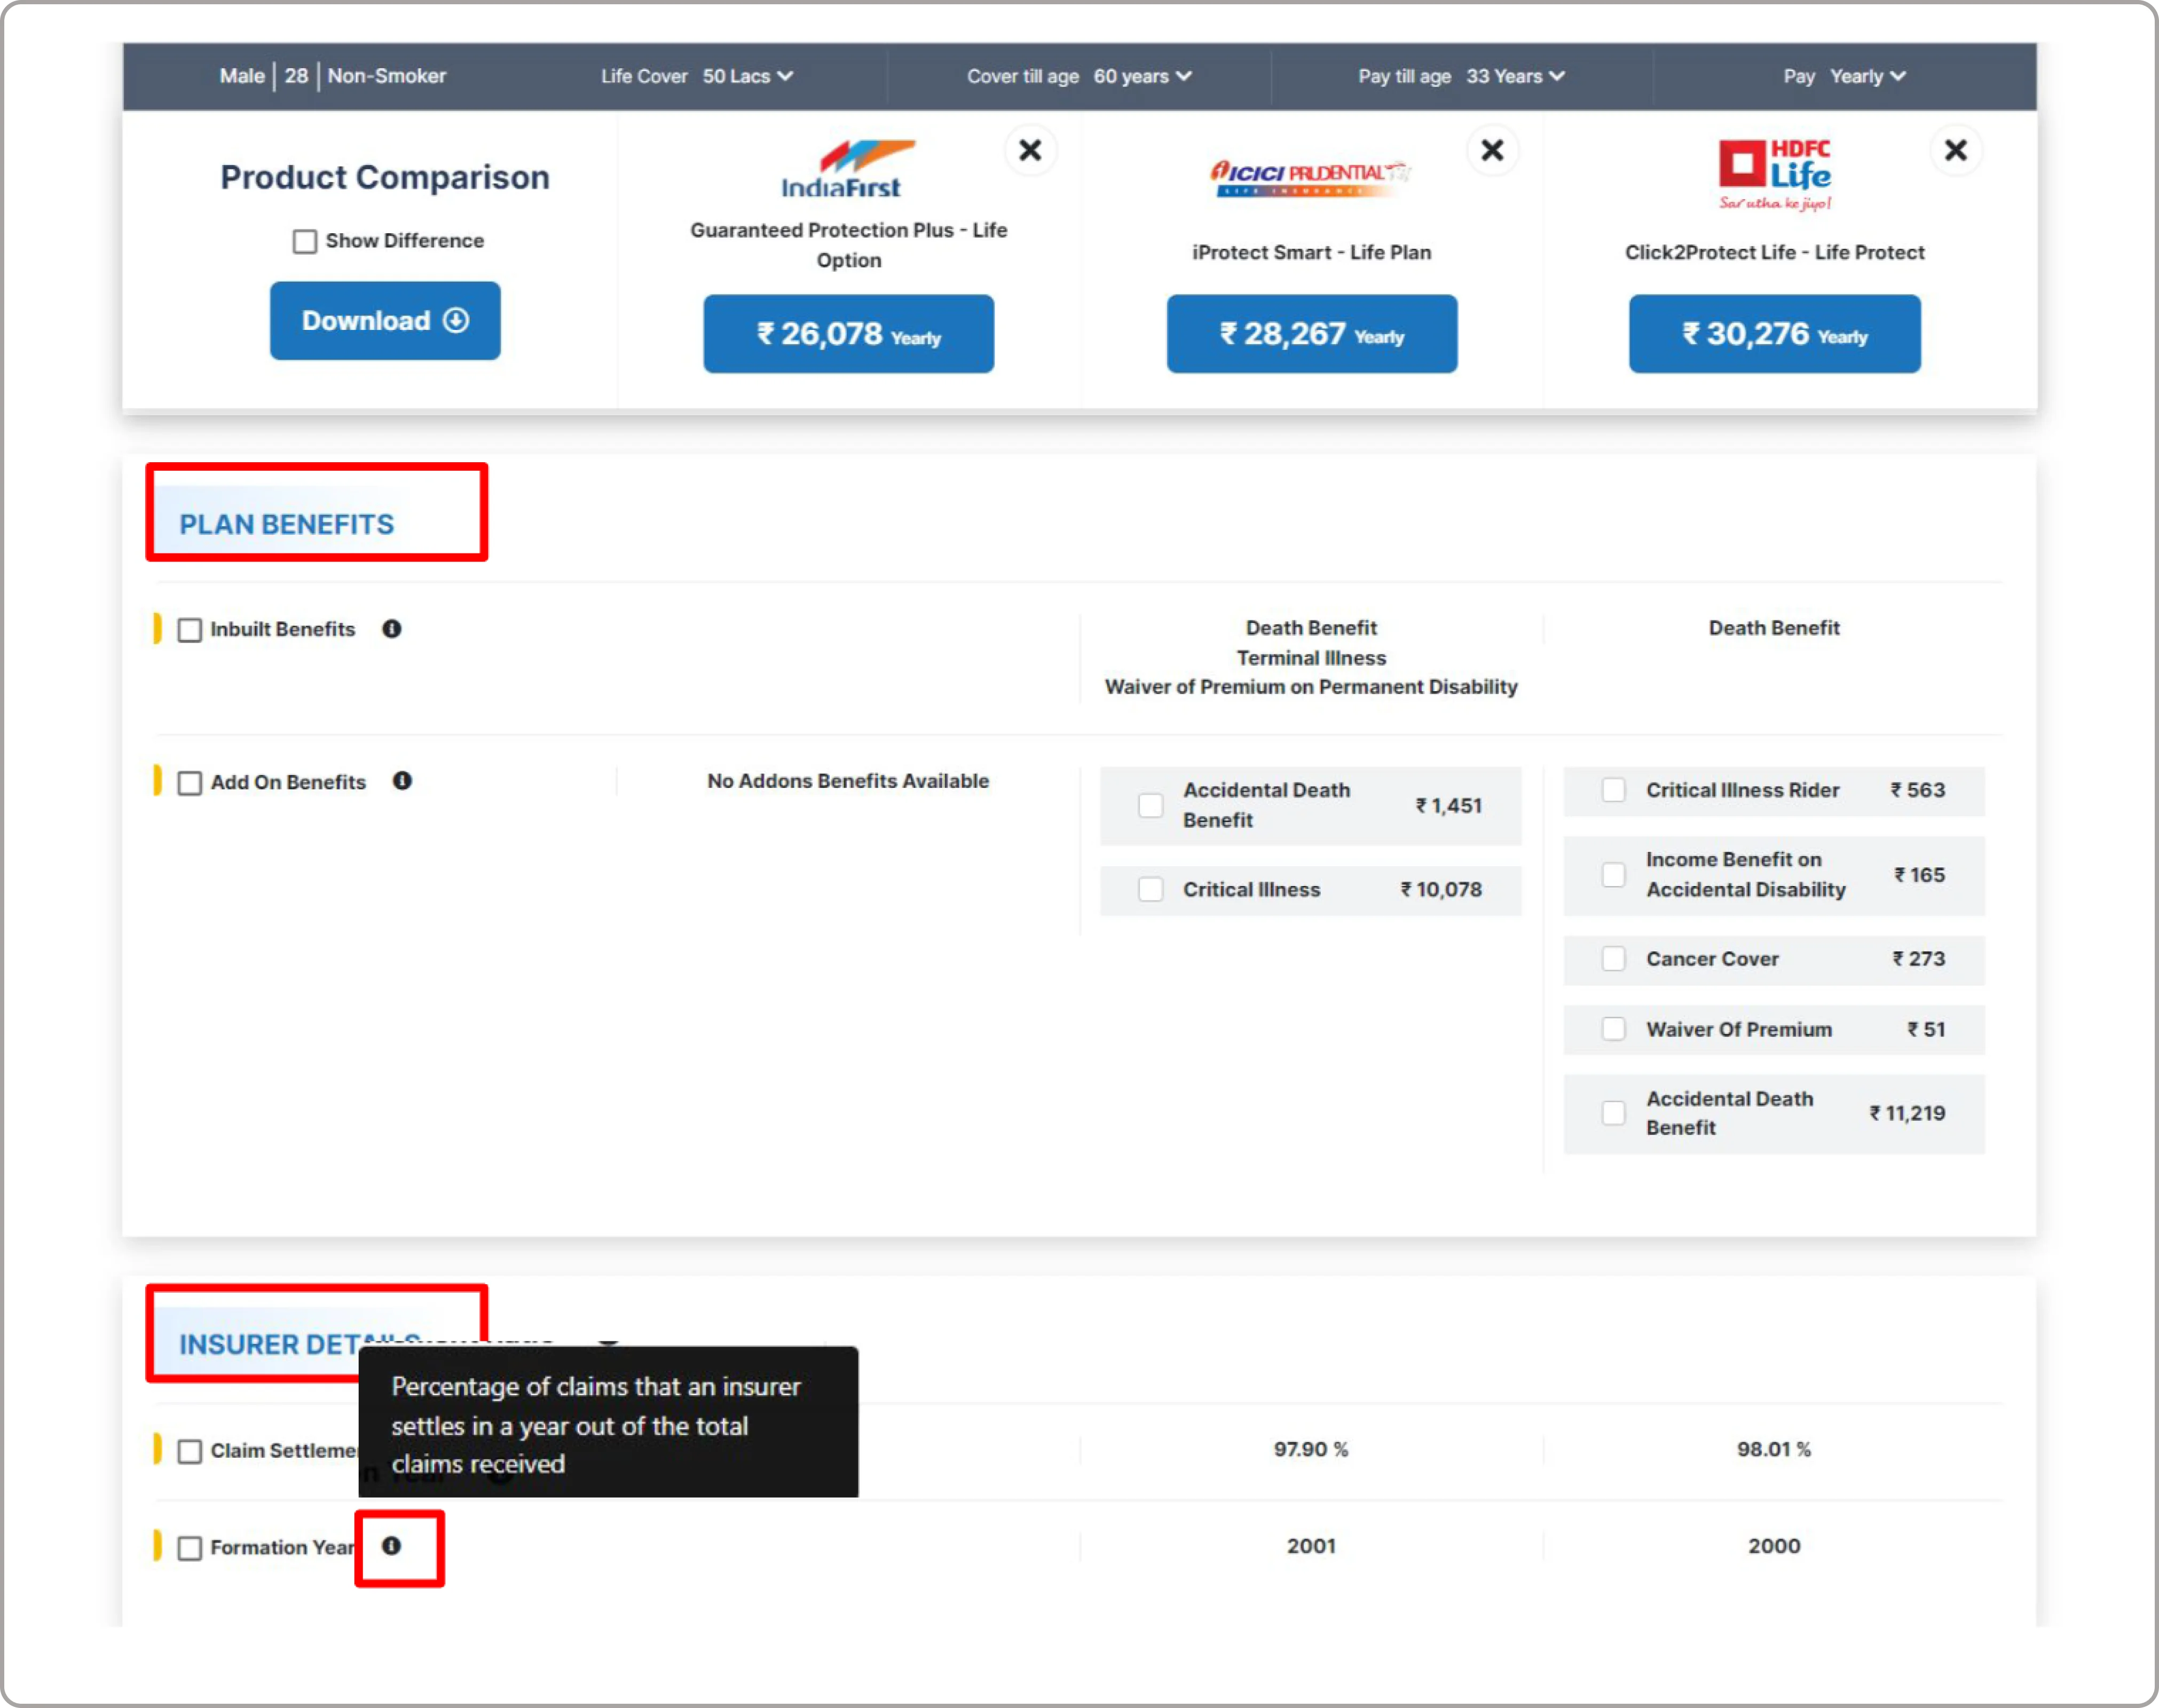
Task: Click the Guaranteed Protection Plus plan name
Action: [848, 245]
